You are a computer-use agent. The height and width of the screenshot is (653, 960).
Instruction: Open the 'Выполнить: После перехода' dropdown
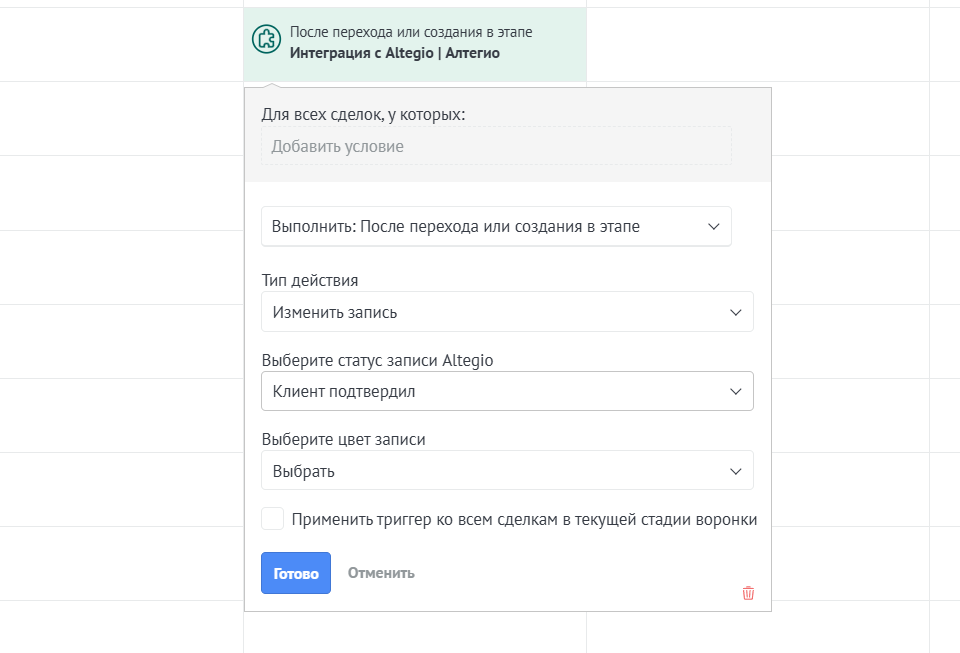496,226
